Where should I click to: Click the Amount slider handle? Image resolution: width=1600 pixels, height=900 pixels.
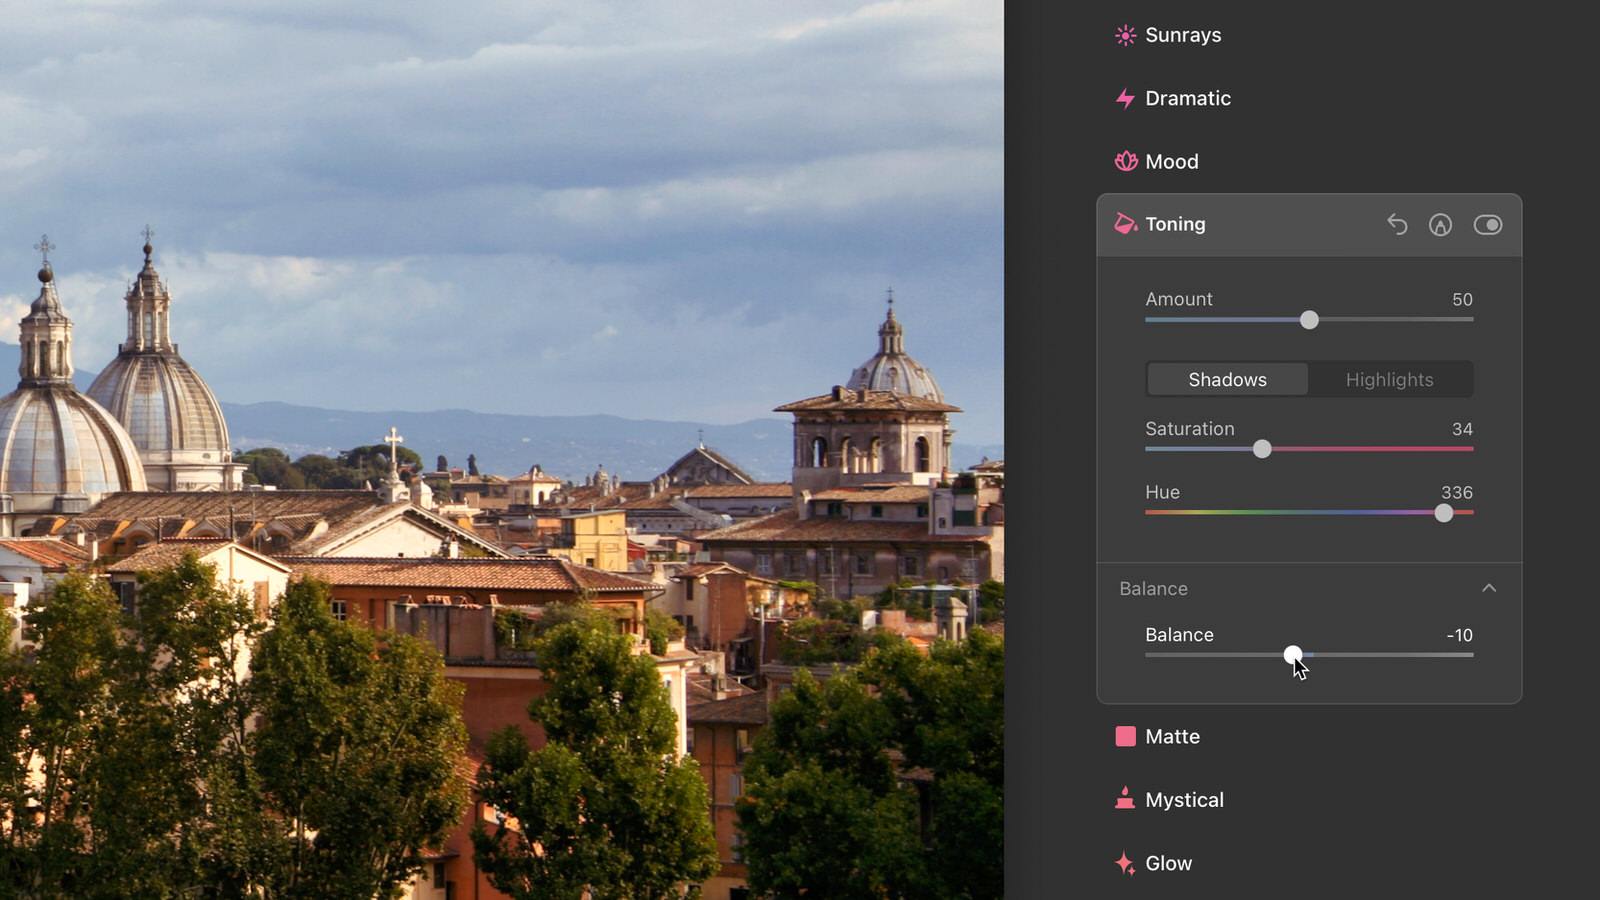click(x=1309, y=320)
